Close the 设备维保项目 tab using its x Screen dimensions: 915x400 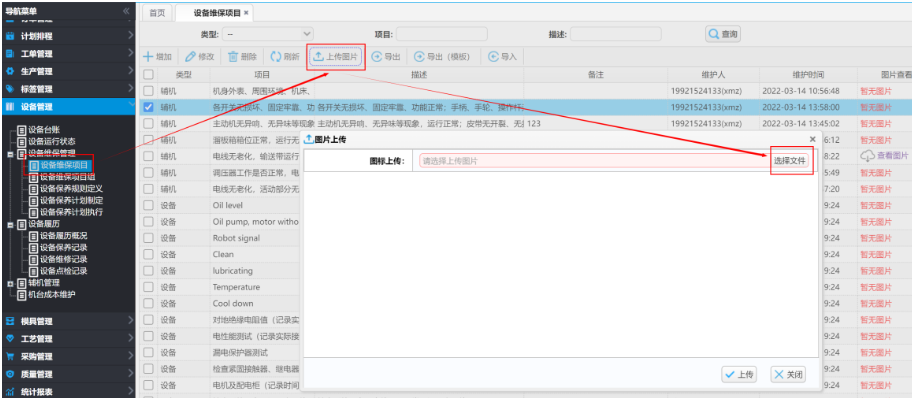click(x=246, y=13)
